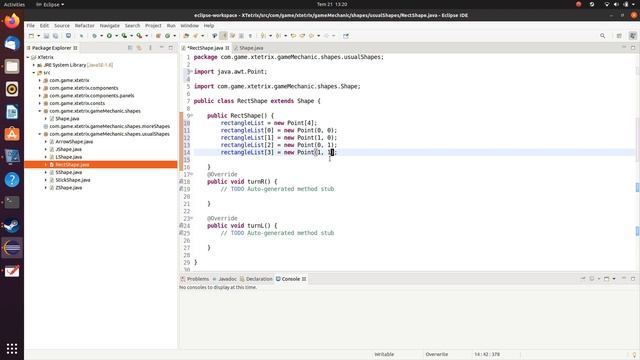Click the Display Selected Console icon
This screenshot has height=360, width=640.
click(x=592, y=279)
